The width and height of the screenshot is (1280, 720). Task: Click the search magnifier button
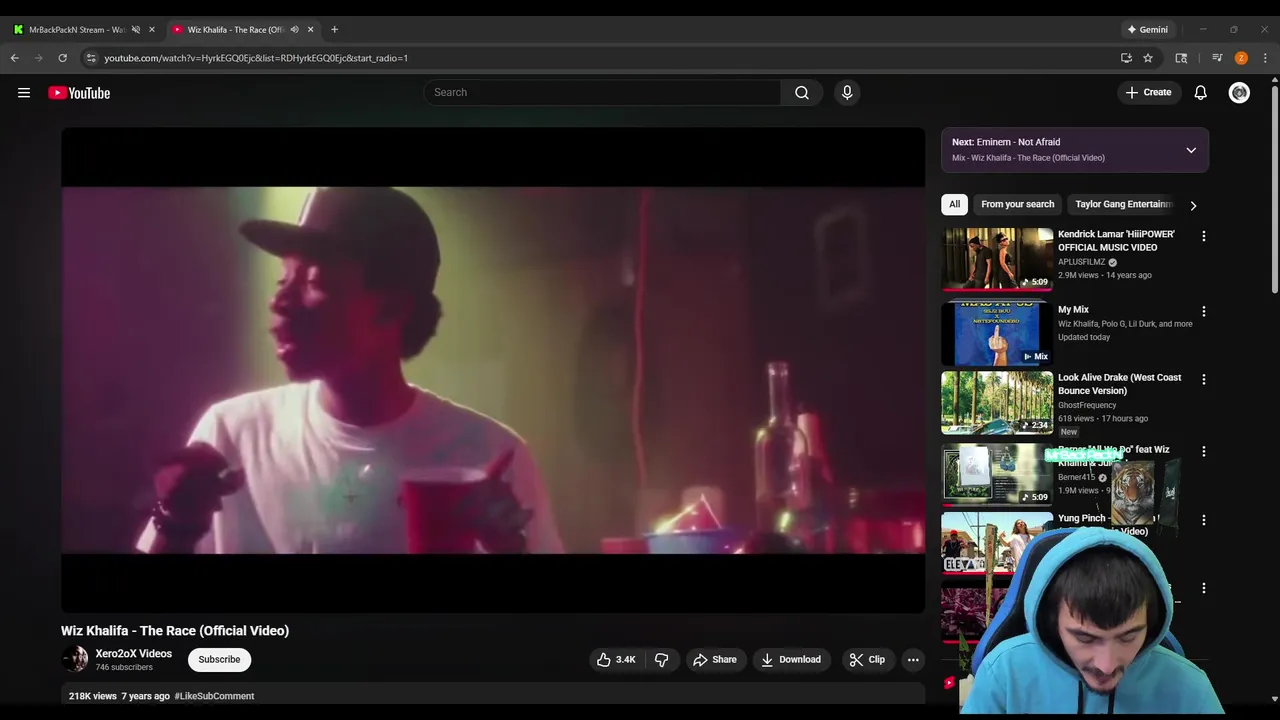(802, 93)
